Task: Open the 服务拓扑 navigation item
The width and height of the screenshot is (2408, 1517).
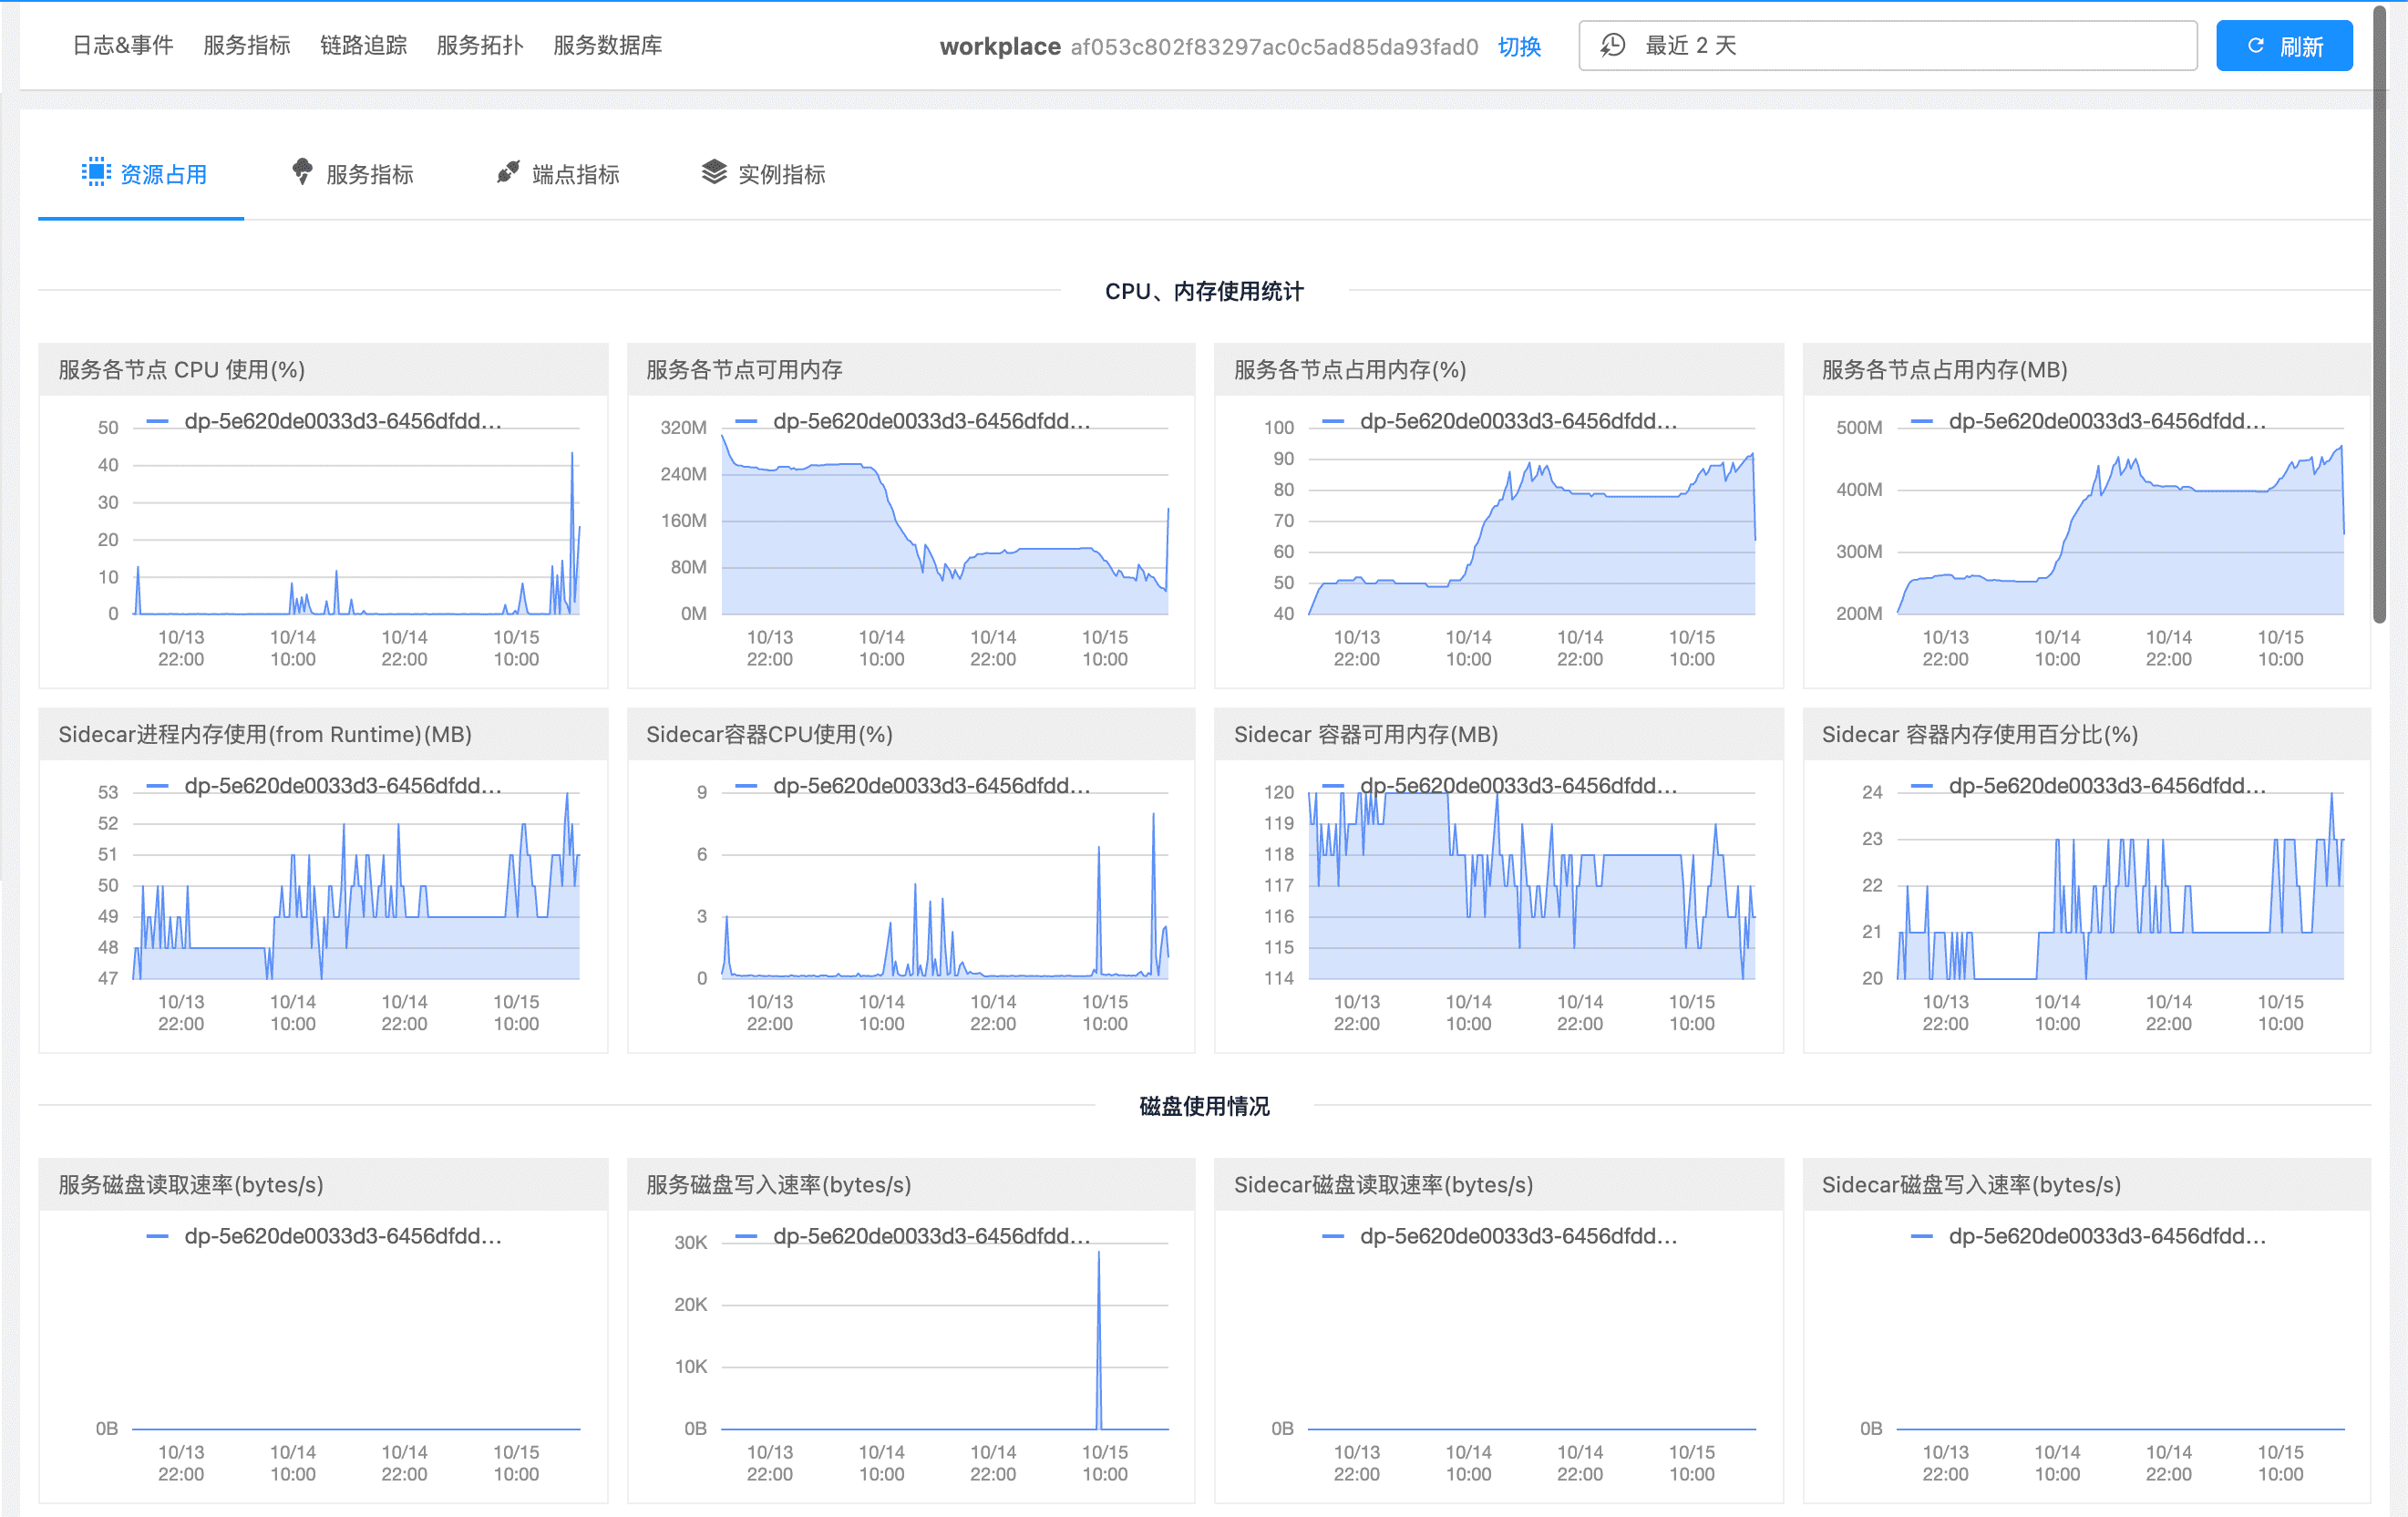Action: (480, 45)
